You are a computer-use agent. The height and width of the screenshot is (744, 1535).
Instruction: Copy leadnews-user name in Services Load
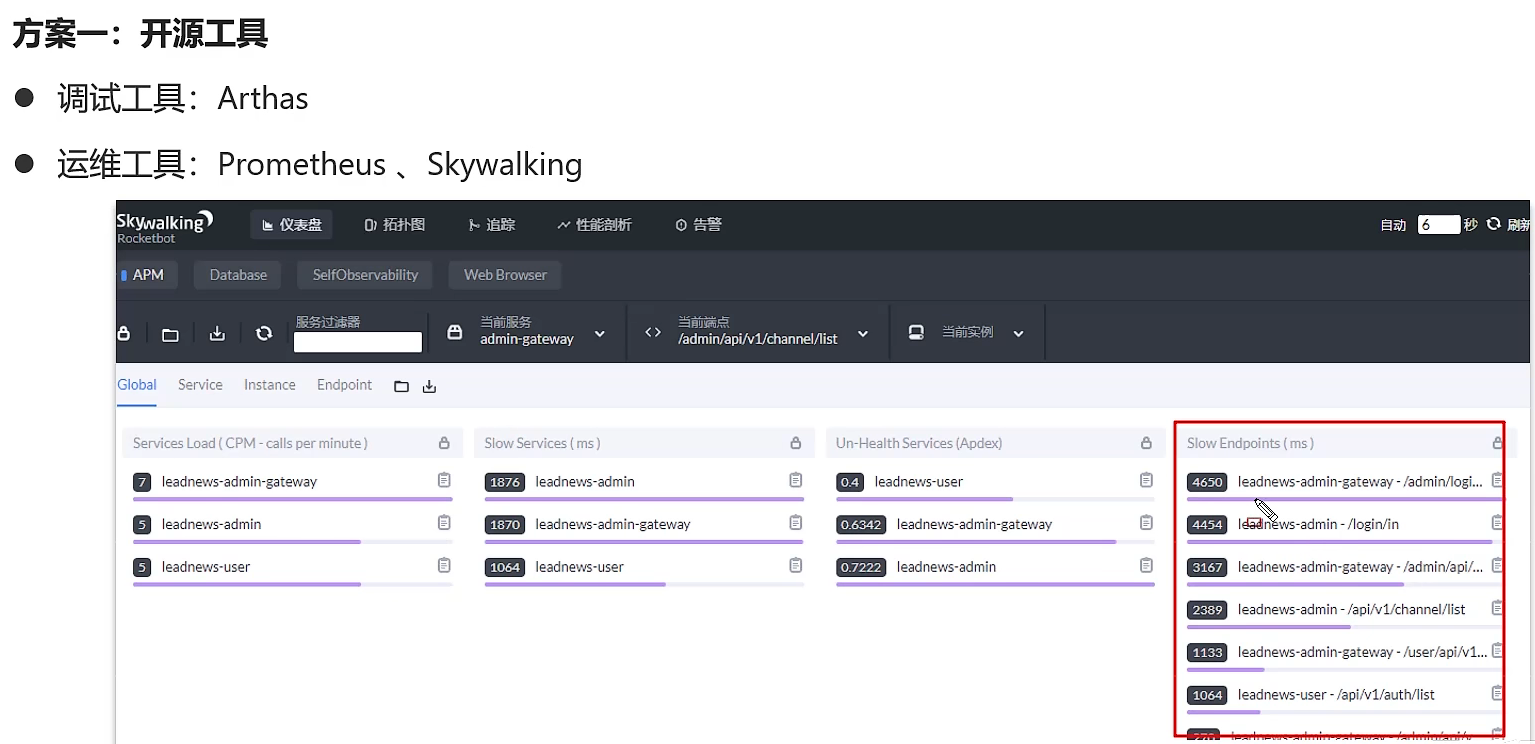(444, 566)
